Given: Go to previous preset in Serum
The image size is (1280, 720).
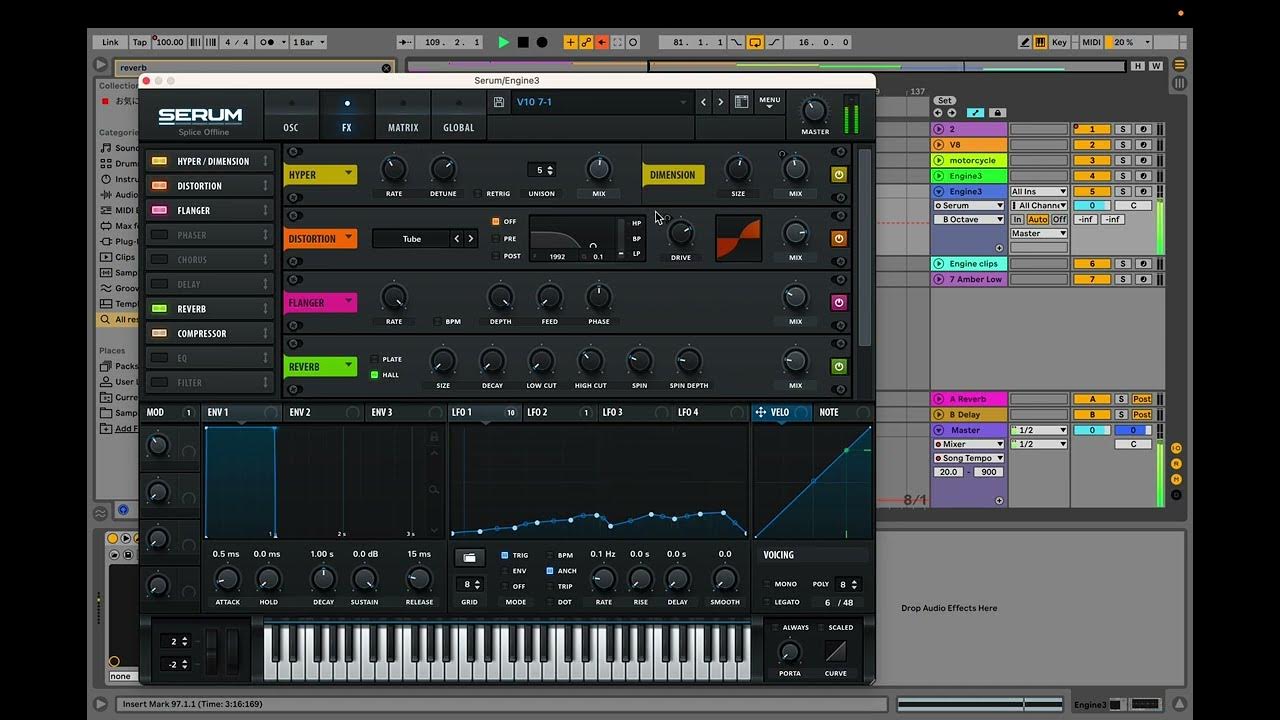Looking at the screenshot, I should [x=703, y=102].
